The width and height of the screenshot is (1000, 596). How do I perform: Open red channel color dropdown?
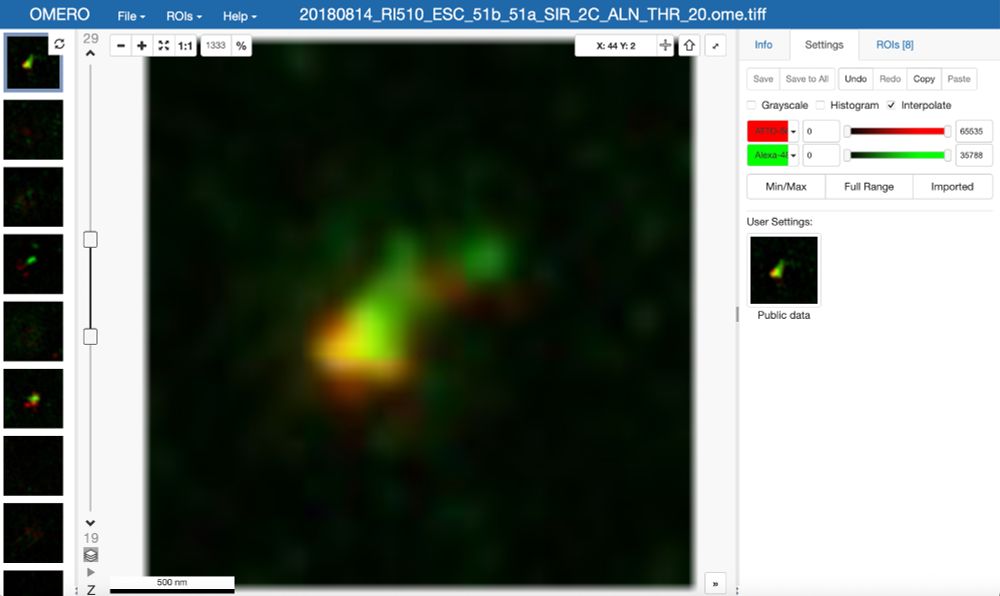click(x=793, y=131)
